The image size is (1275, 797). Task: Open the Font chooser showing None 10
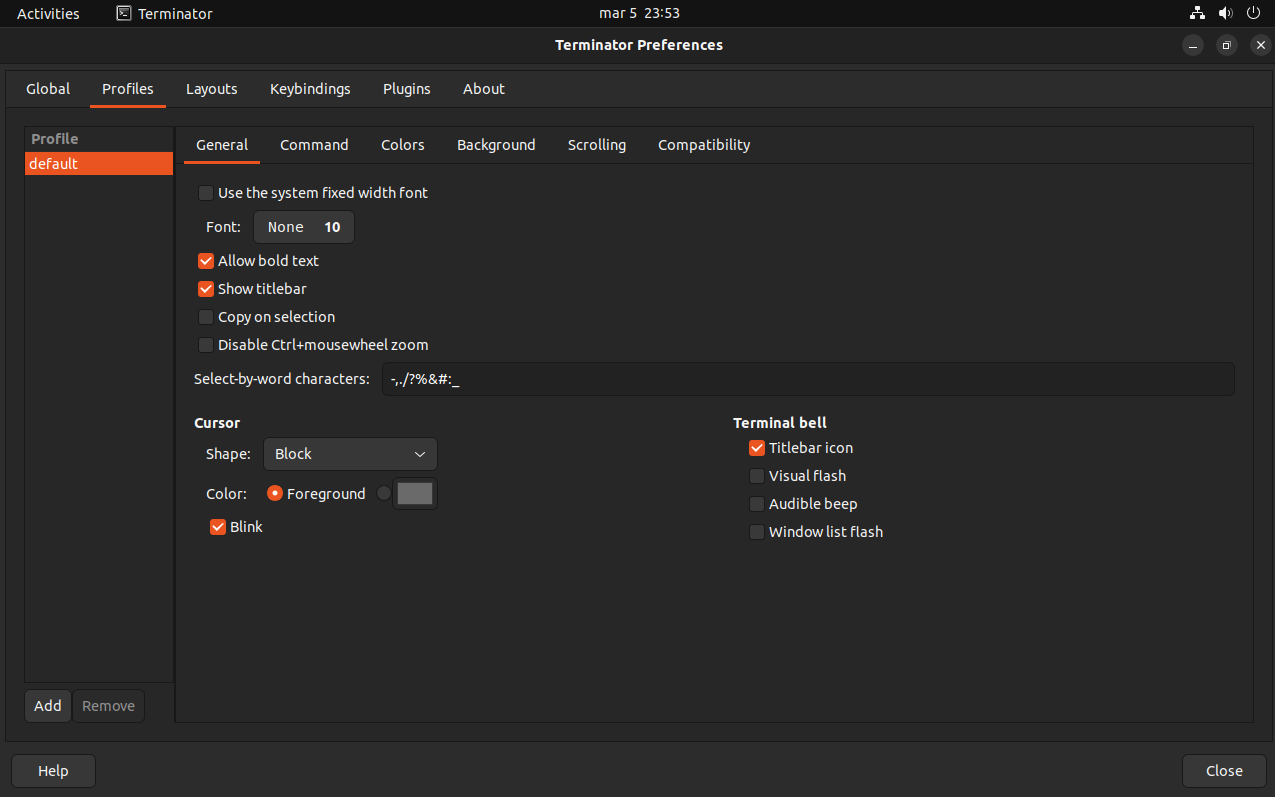click(304, 227)
